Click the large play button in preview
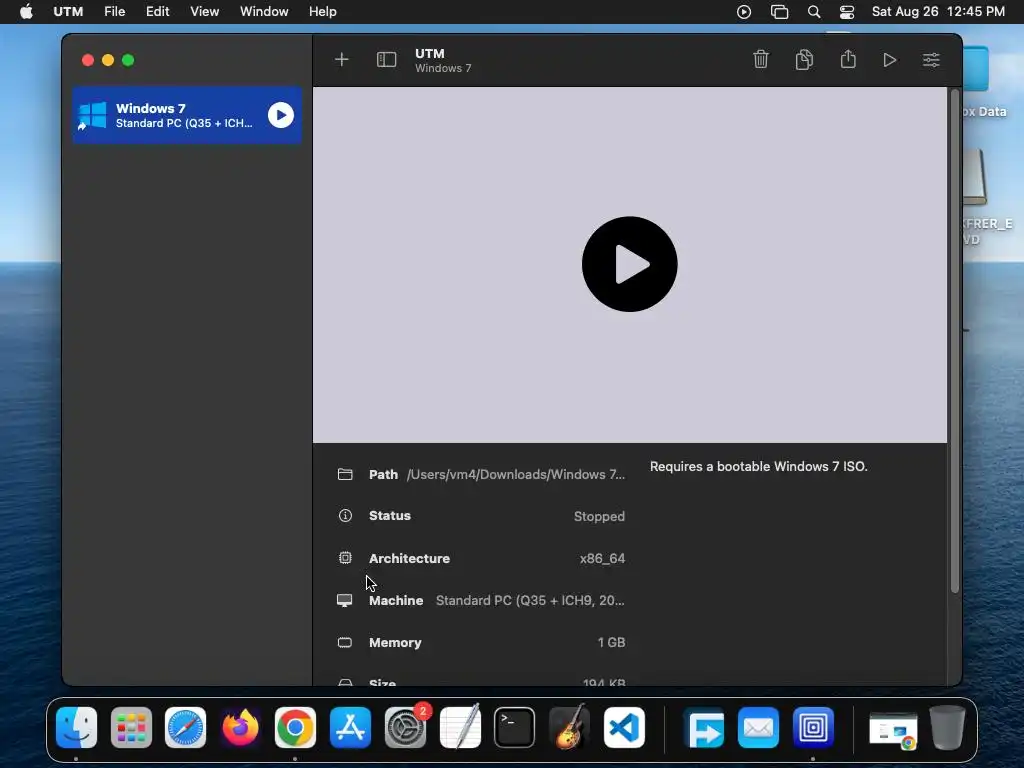 click(630, 264)
